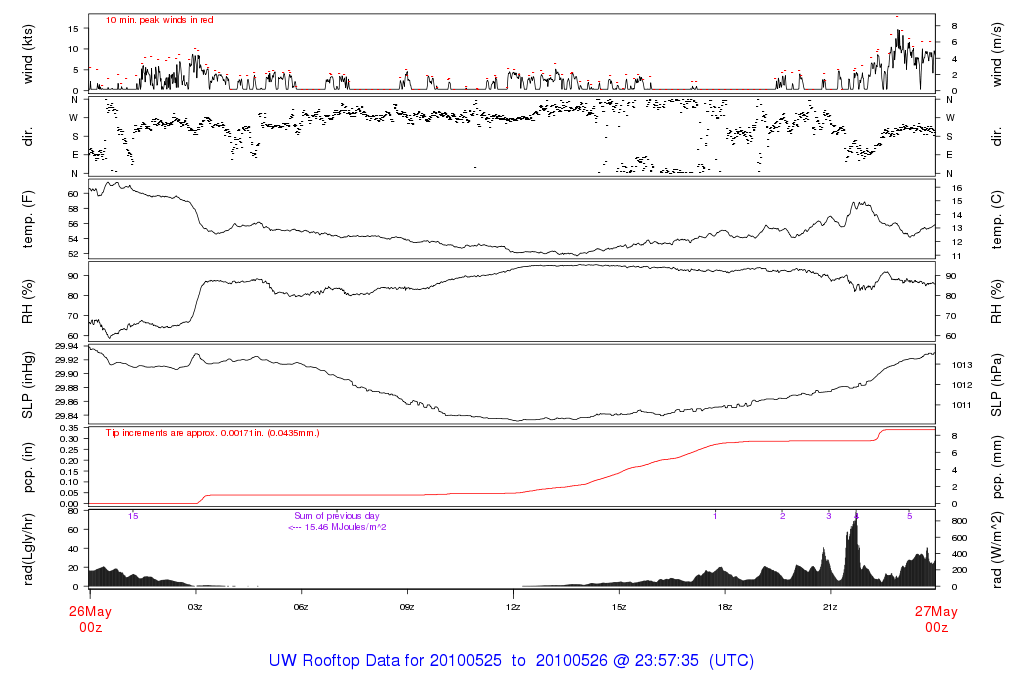Click the 'wind (m/s)' right axis label
Viewport: 1024px width, 700px height.
996,54
